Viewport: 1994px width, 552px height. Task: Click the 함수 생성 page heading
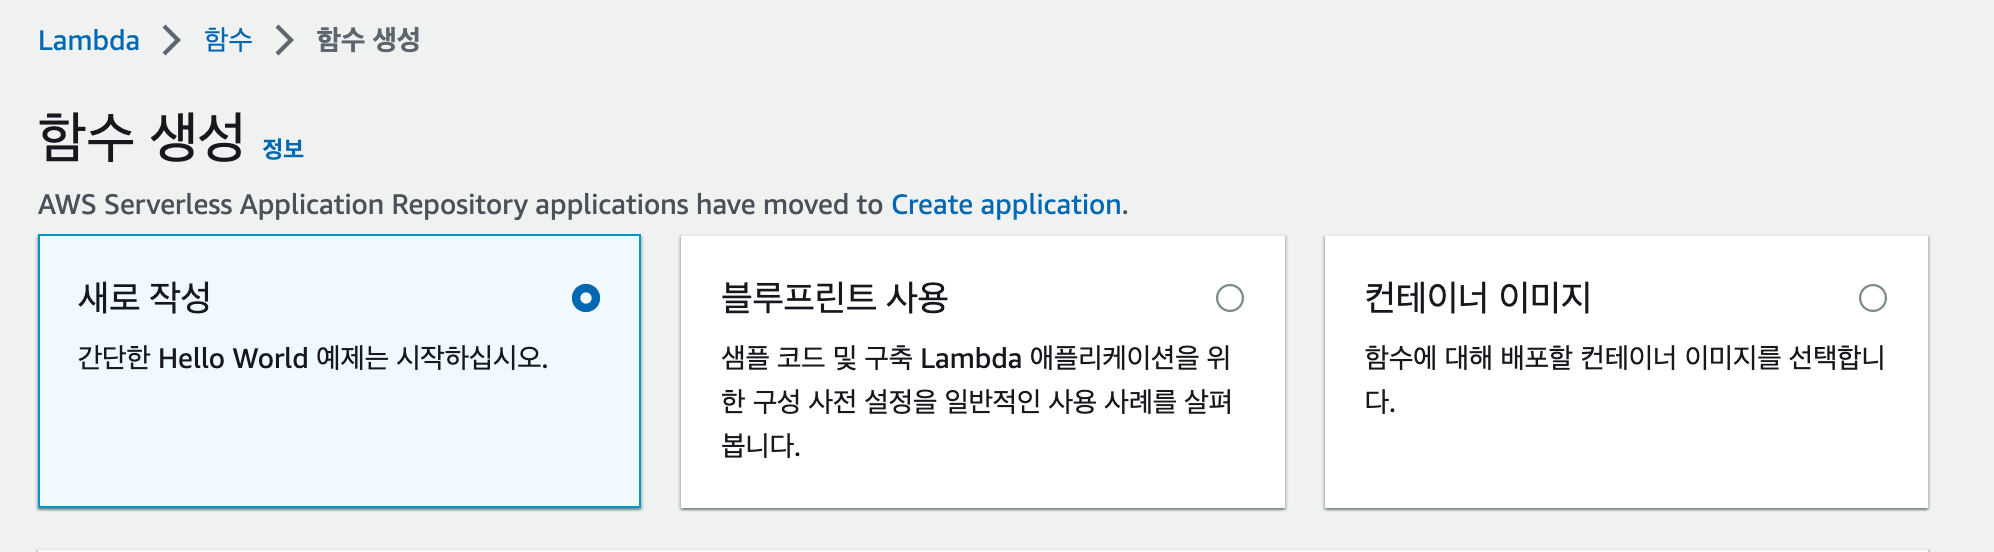[141, 137]
